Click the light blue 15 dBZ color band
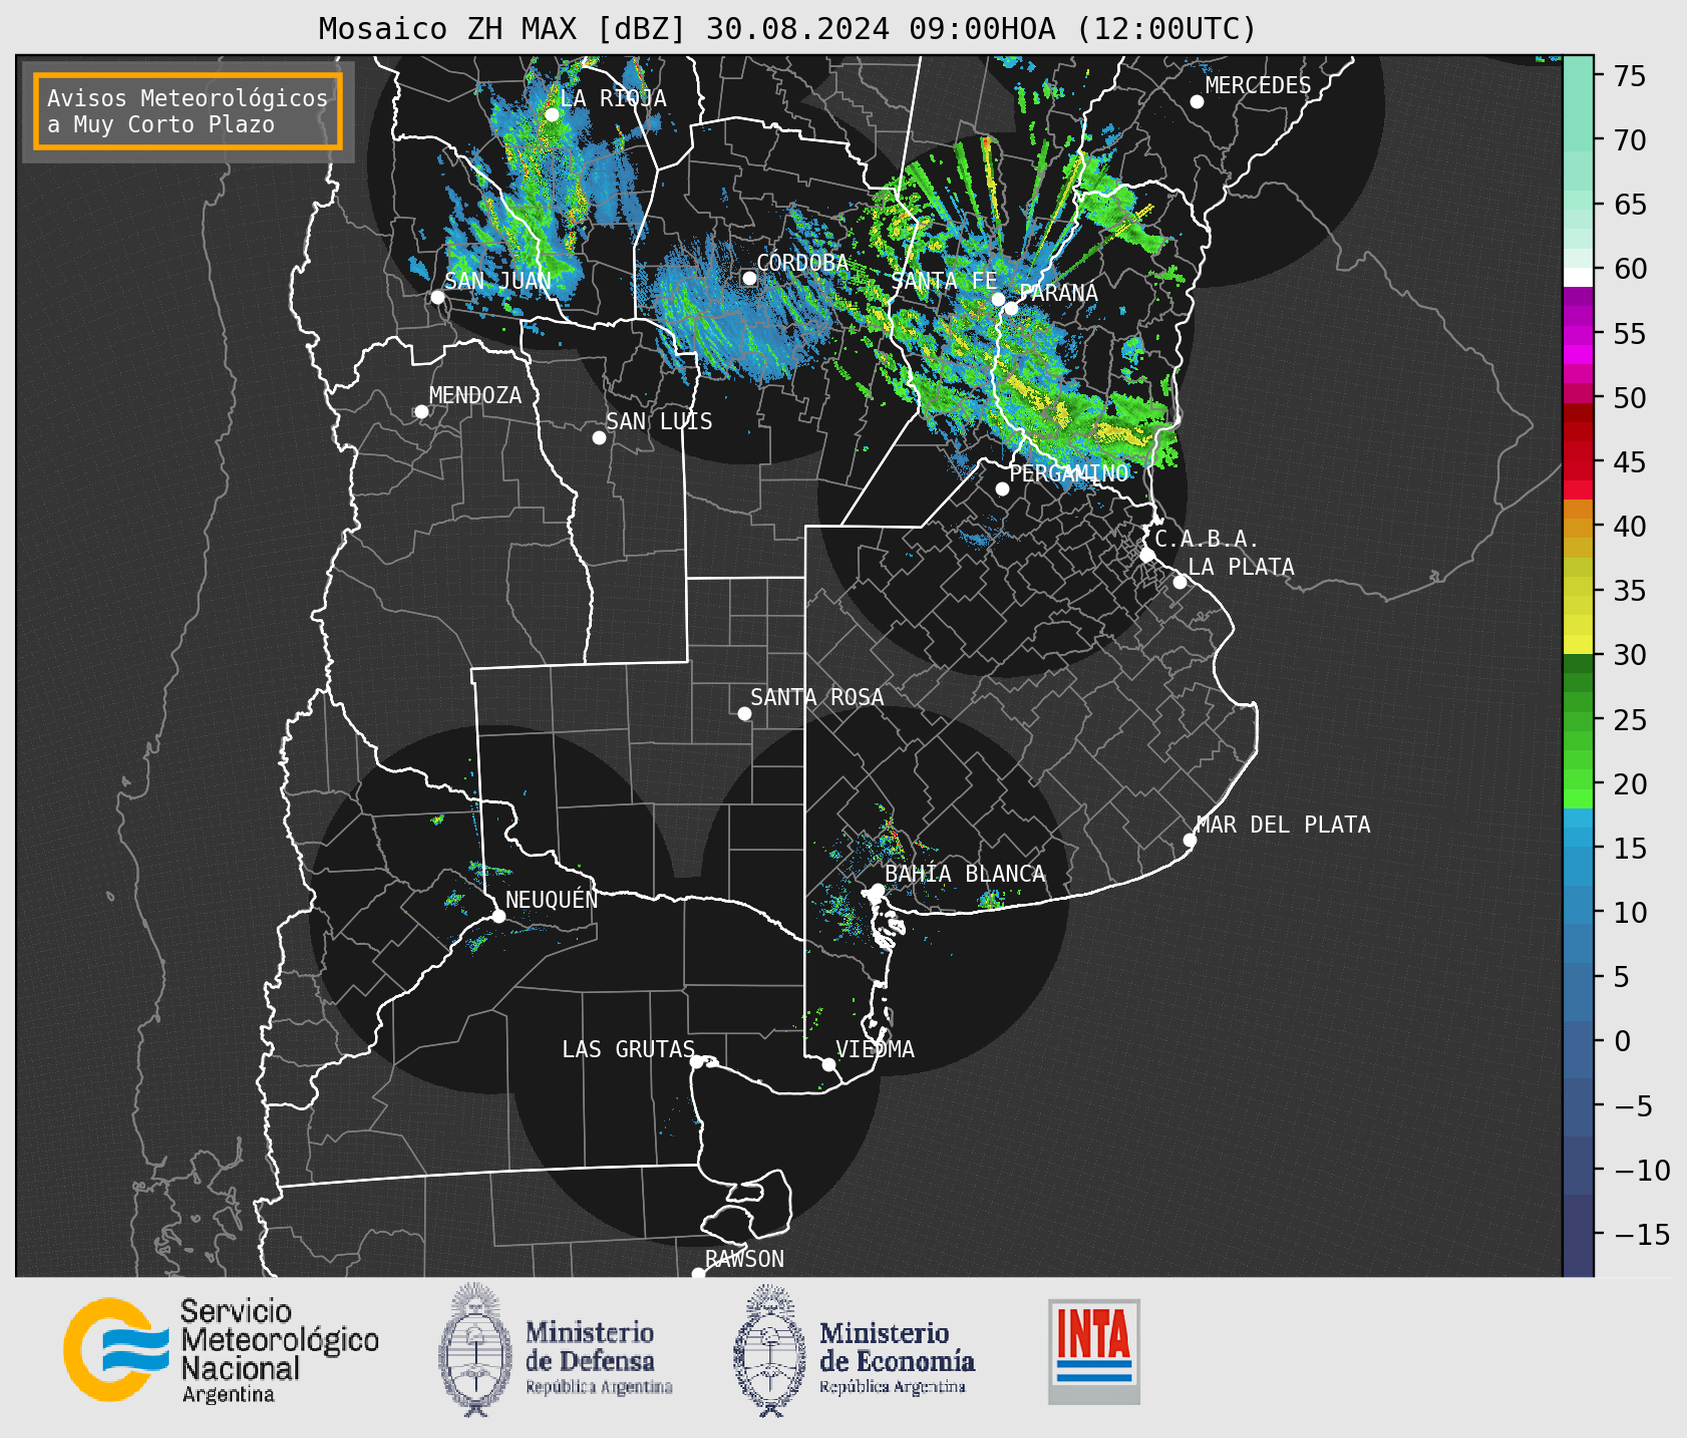This screenshot has width=1687, height=1438. 1578,848
